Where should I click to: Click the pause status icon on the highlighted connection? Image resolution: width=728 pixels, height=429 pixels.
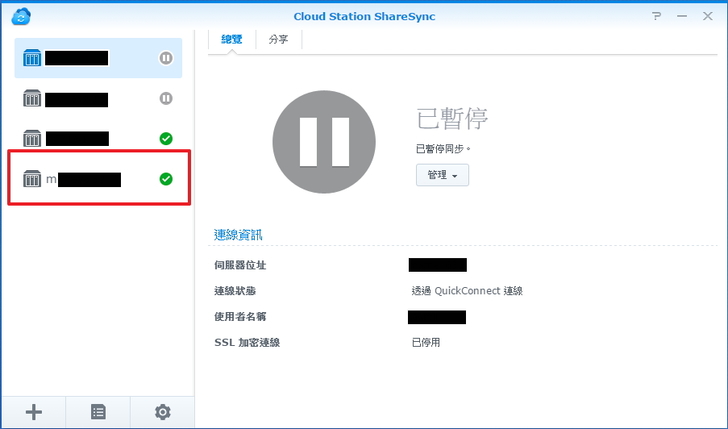166,58
